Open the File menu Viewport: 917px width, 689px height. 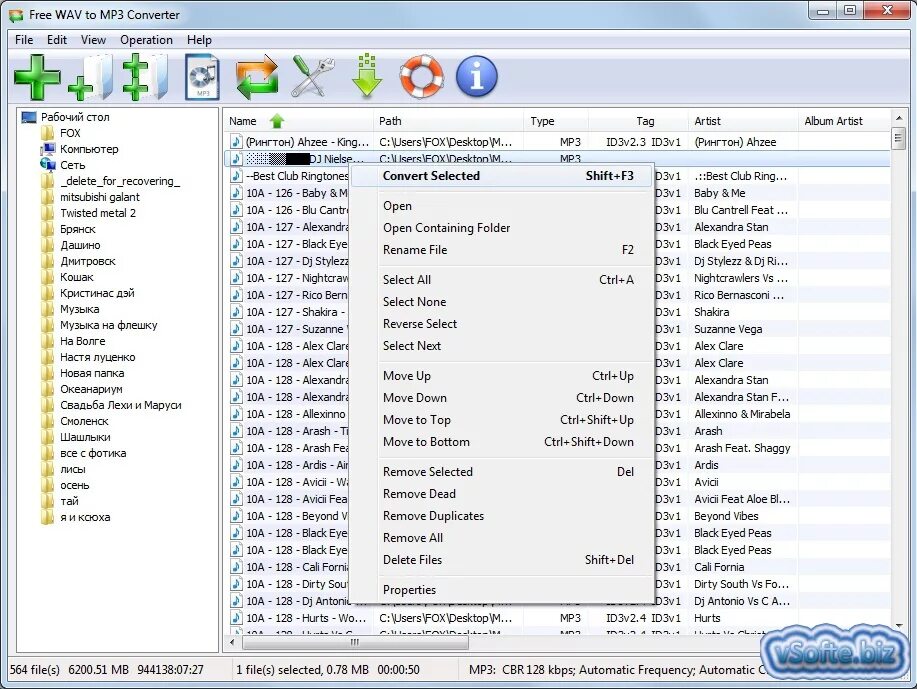[x=24, y=40]
